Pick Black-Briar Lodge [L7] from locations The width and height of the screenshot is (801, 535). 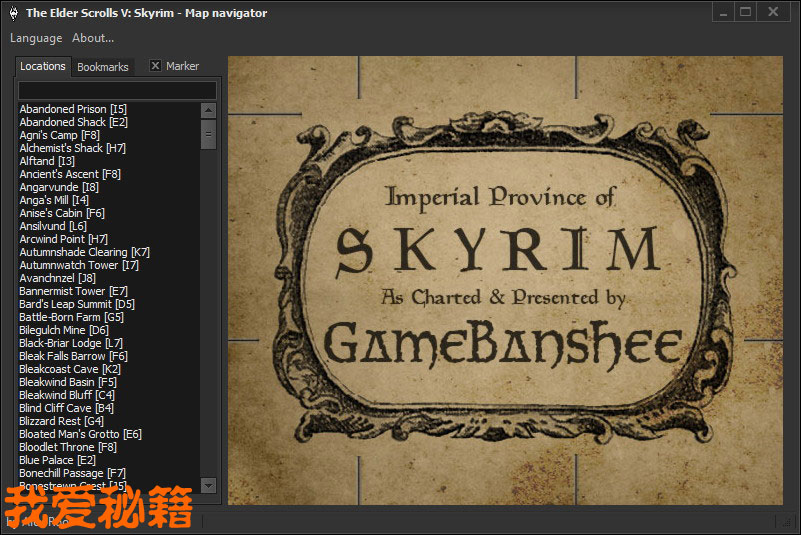tap(71, 343)
